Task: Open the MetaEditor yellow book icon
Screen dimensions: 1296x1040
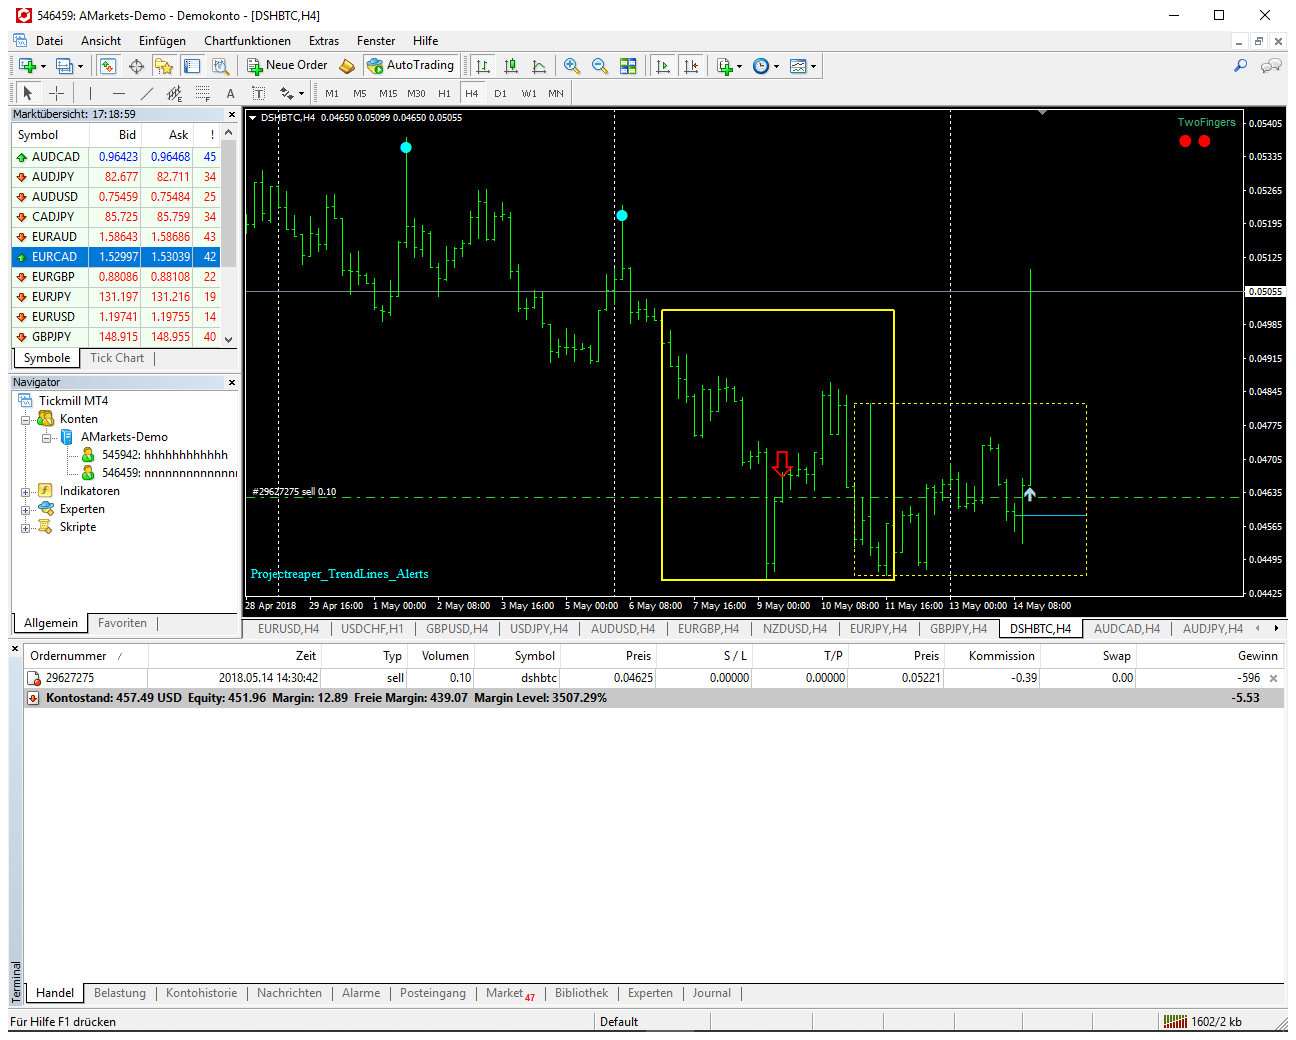Action: coord(347,66)
